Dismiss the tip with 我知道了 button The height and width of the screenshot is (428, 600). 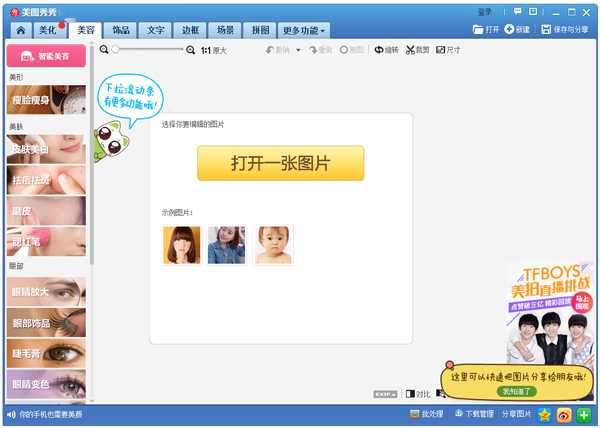pyautogui.click(x=516, y=390)
